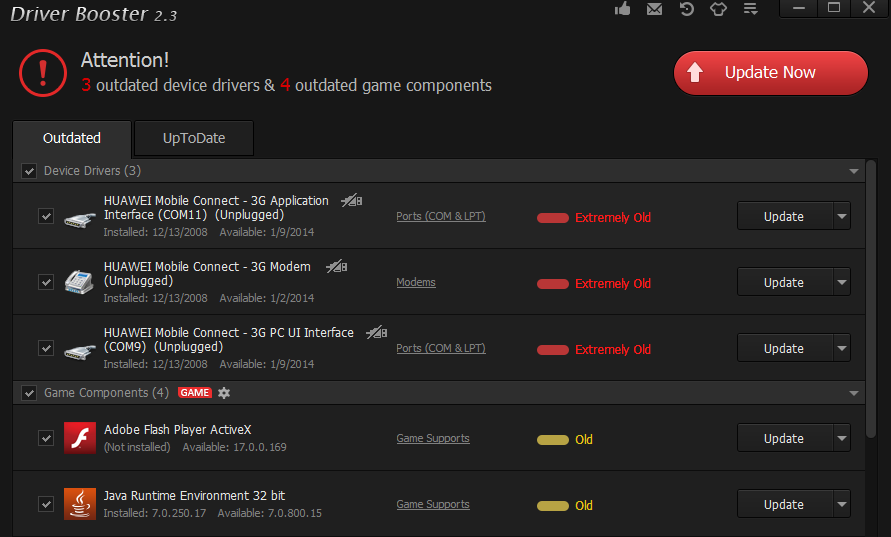Screen dimensions: 891x537
Task: Open the skin t-shirt icon
Action: tap(719, 9)
